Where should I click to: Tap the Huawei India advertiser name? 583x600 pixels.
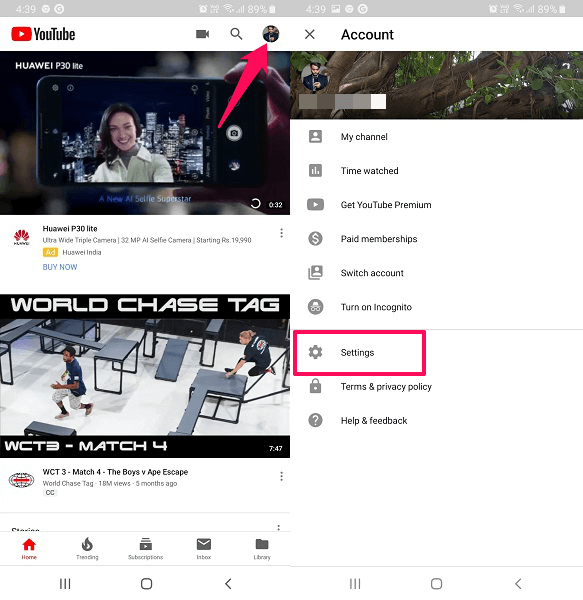coord(82,252)
